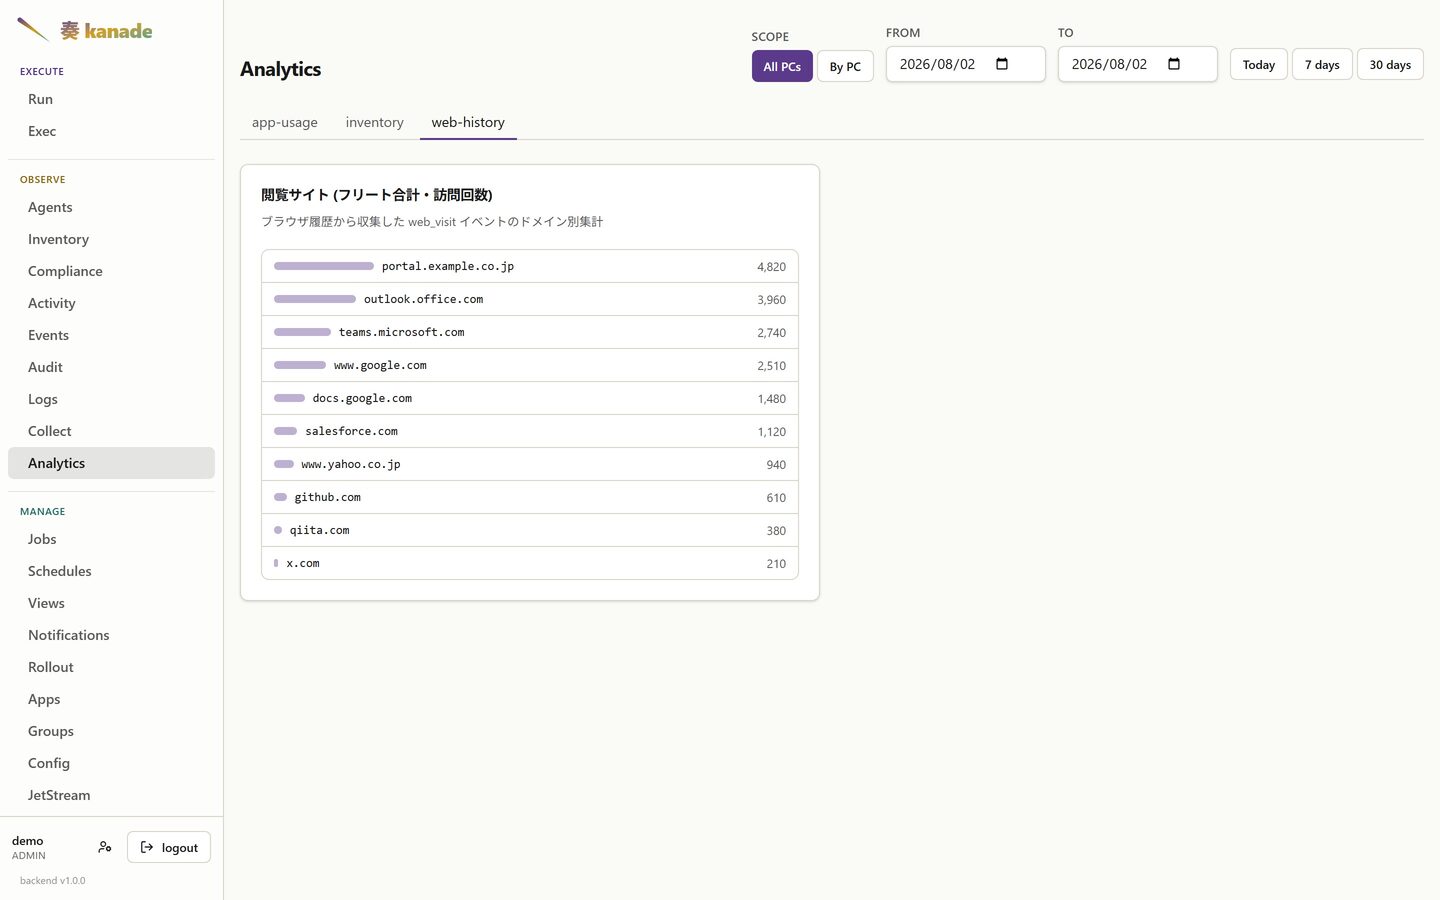Select the web-history tab
The image size is (1440, 900).
point(468,122)
